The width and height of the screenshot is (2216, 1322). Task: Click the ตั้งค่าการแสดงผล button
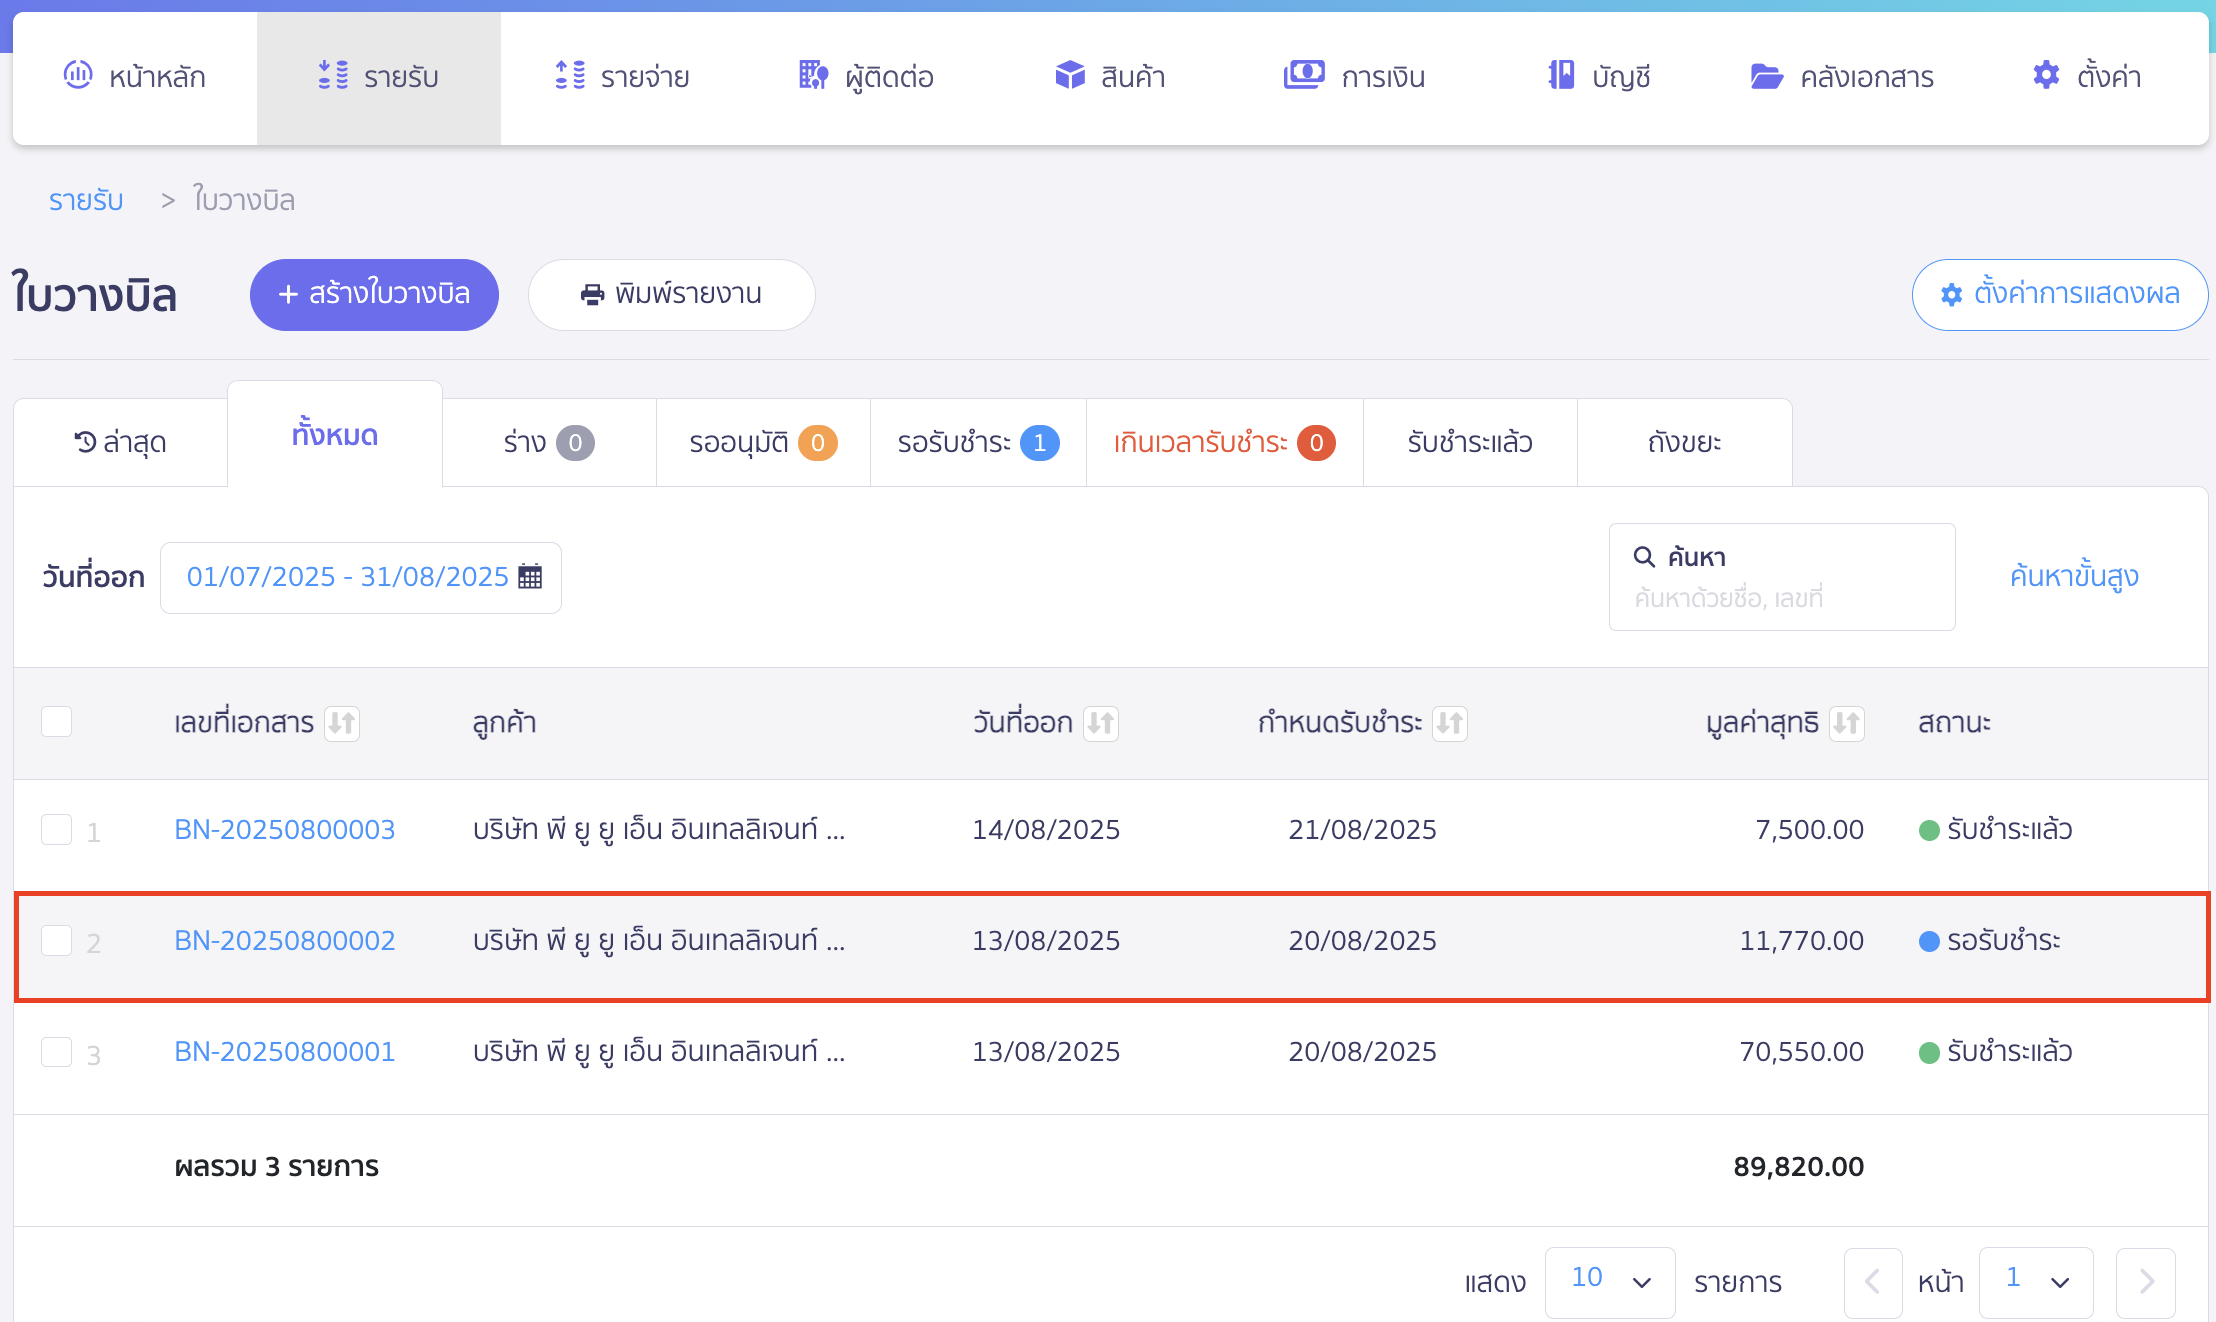pyautogui.click(x=2060, y=294)
